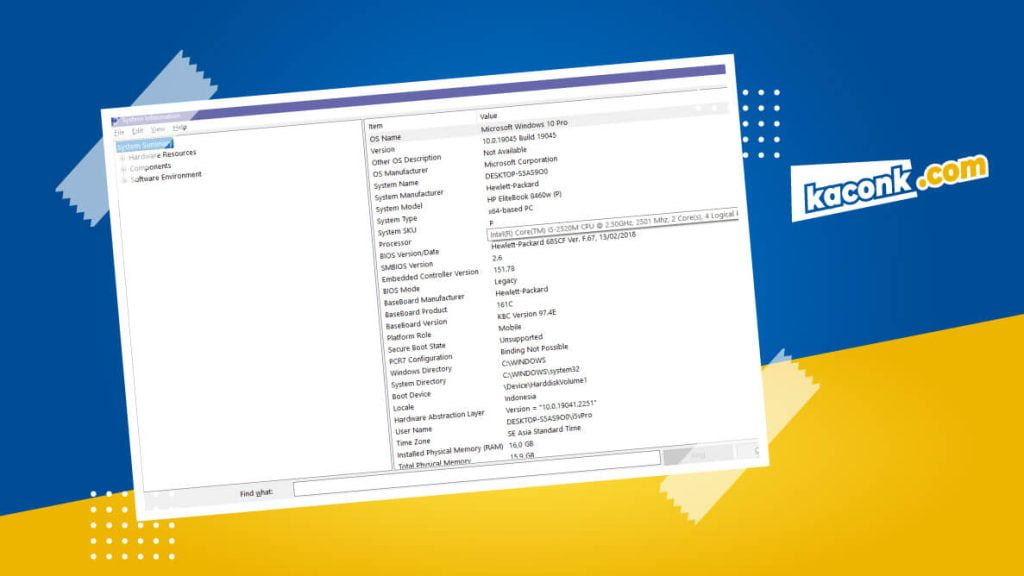
Task: Select Installed Physical Memory (RAM) item
Action: tap(451, 451)
